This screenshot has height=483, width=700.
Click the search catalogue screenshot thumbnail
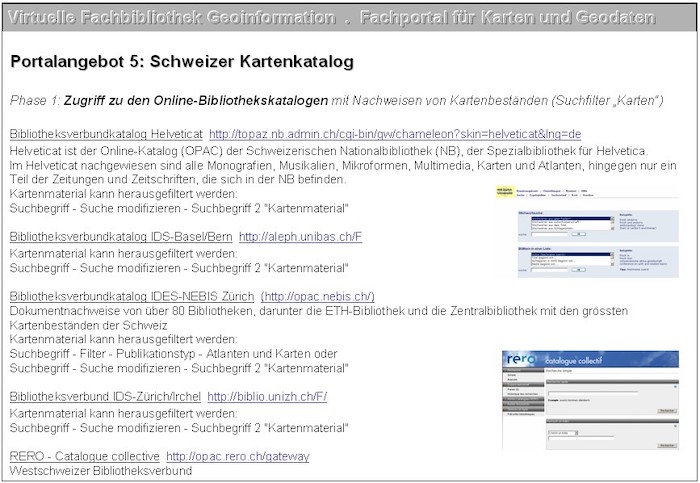coord(588,232)
